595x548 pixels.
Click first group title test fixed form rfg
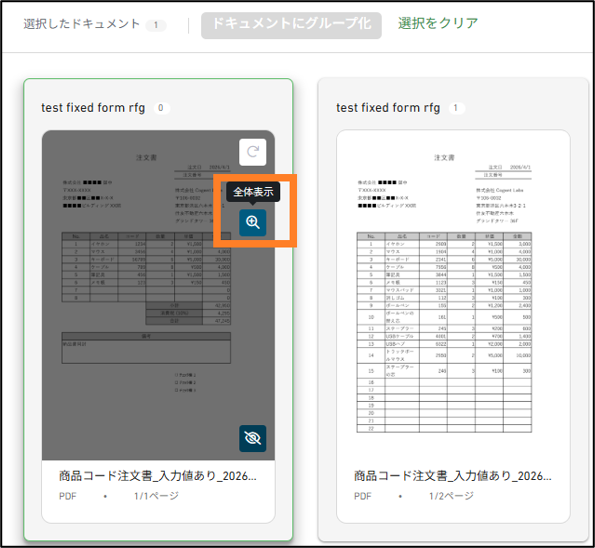(93, 108)
